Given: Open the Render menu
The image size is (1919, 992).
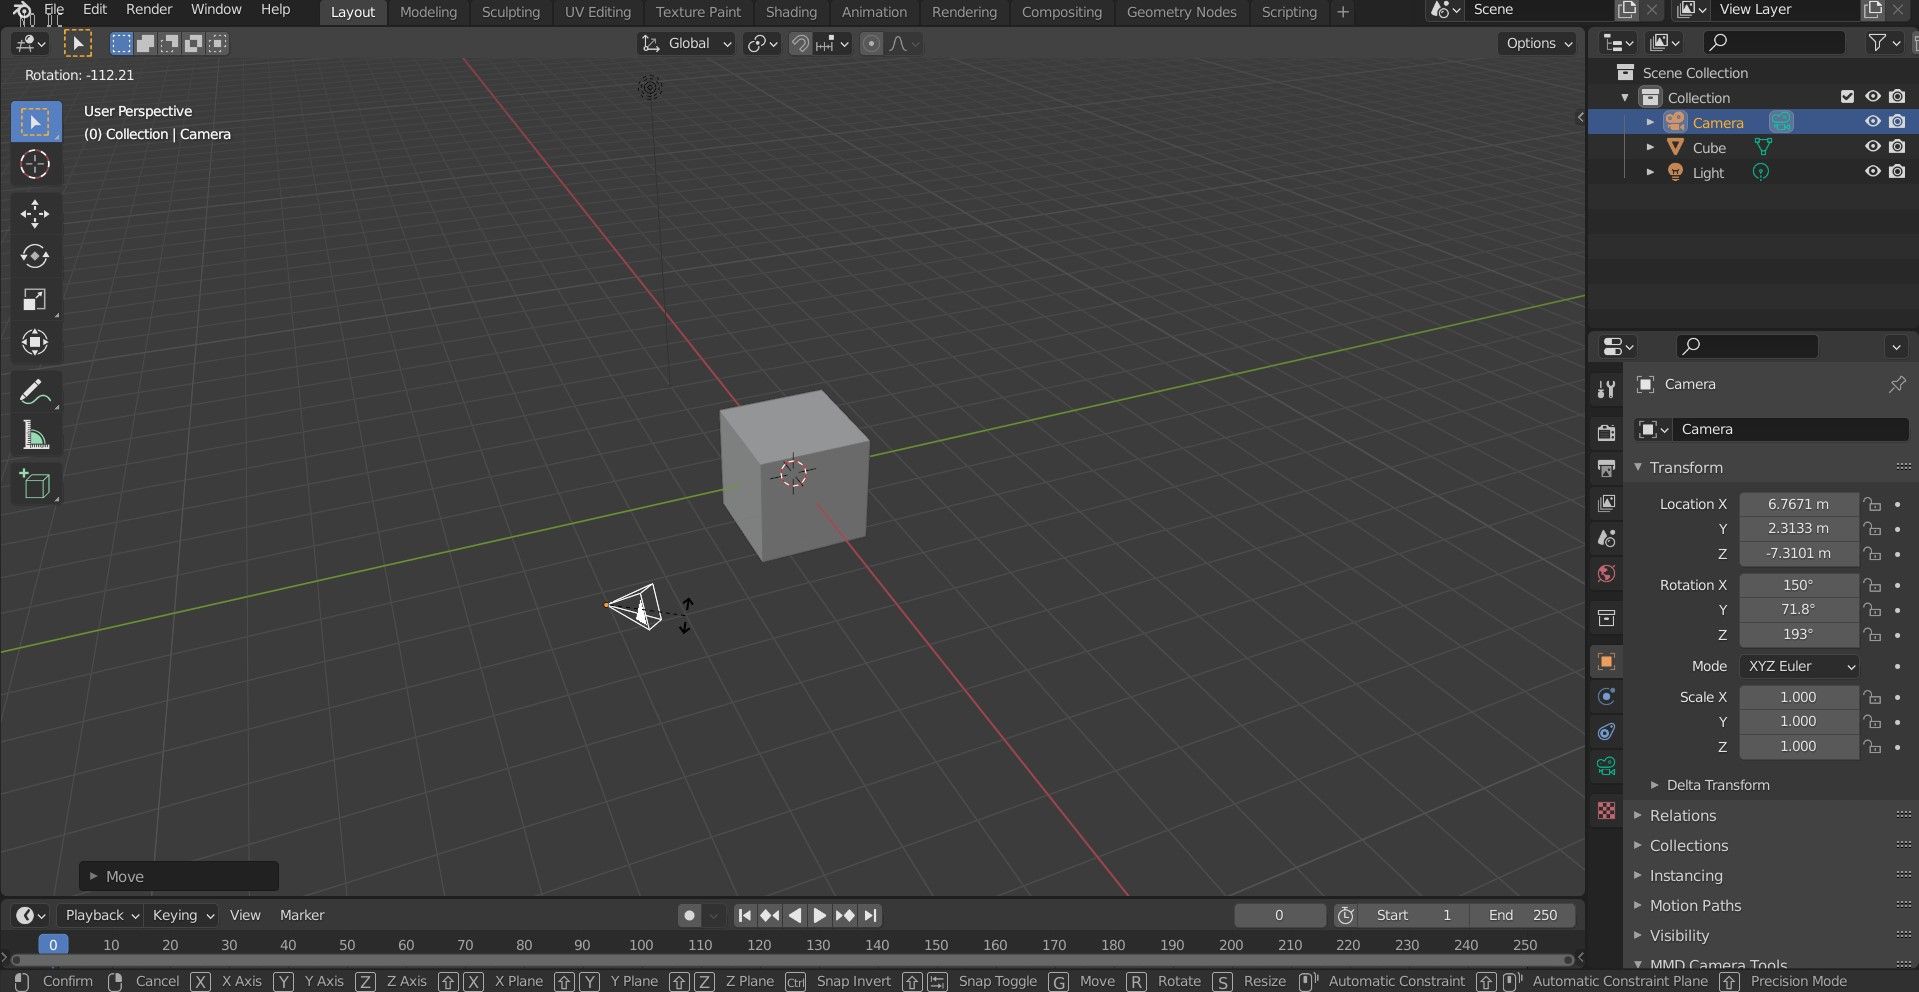Looking at the screenshot, I should [149, 10].
